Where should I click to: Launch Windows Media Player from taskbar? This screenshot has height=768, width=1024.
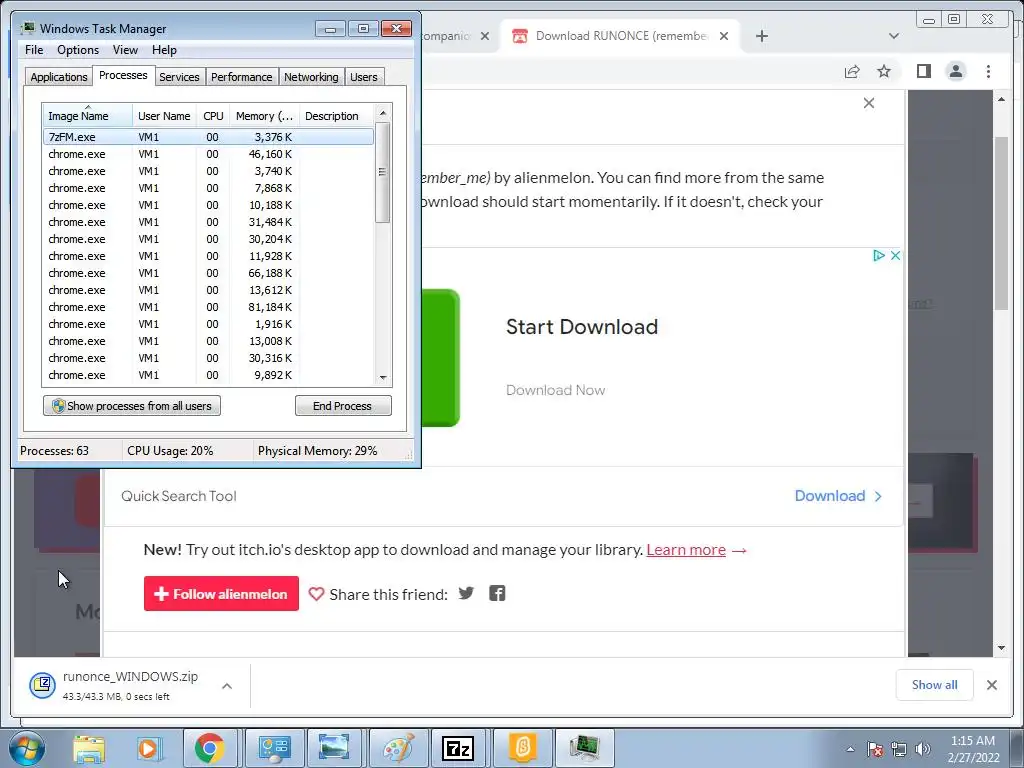(148, 748)
